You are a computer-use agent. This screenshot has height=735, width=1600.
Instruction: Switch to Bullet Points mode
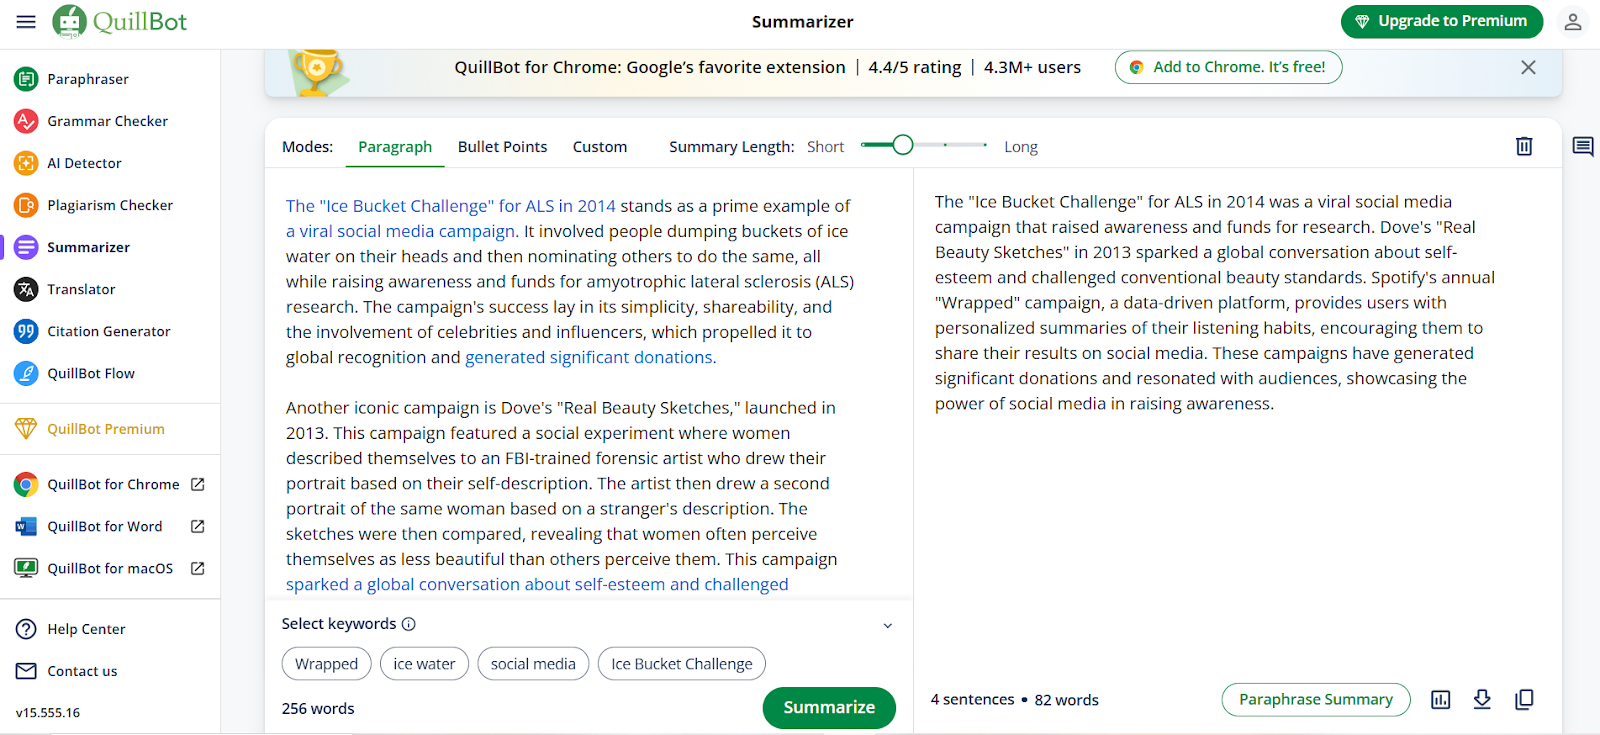point(502,146)
